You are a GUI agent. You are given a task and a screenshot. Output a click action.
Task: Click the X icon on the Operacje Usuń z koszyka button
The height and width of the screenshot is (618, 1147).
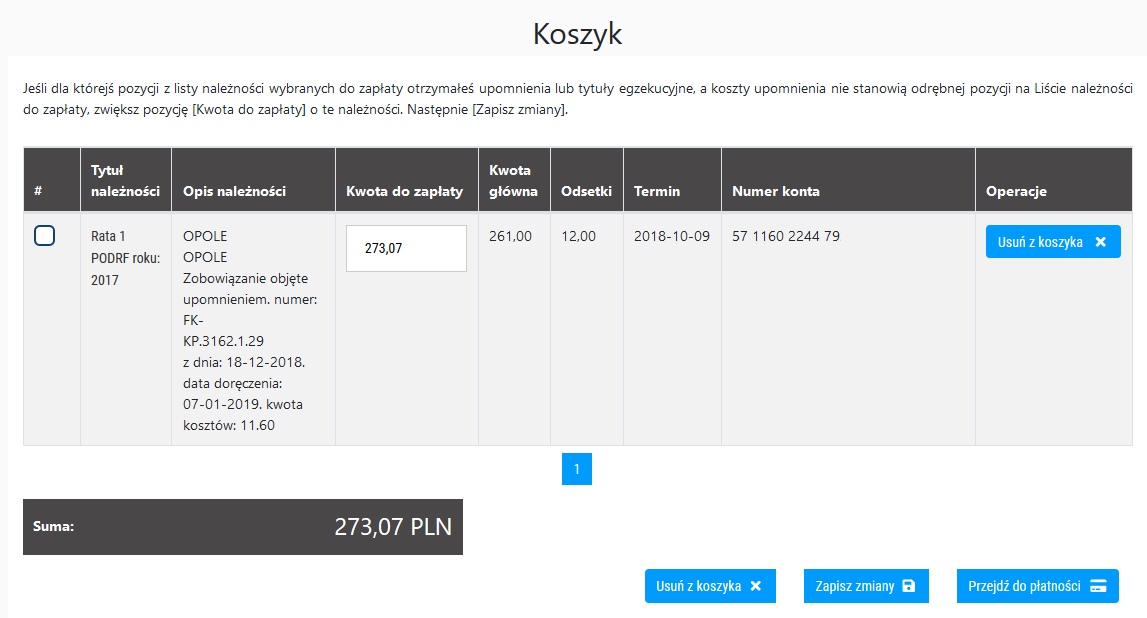point(1100,242)
